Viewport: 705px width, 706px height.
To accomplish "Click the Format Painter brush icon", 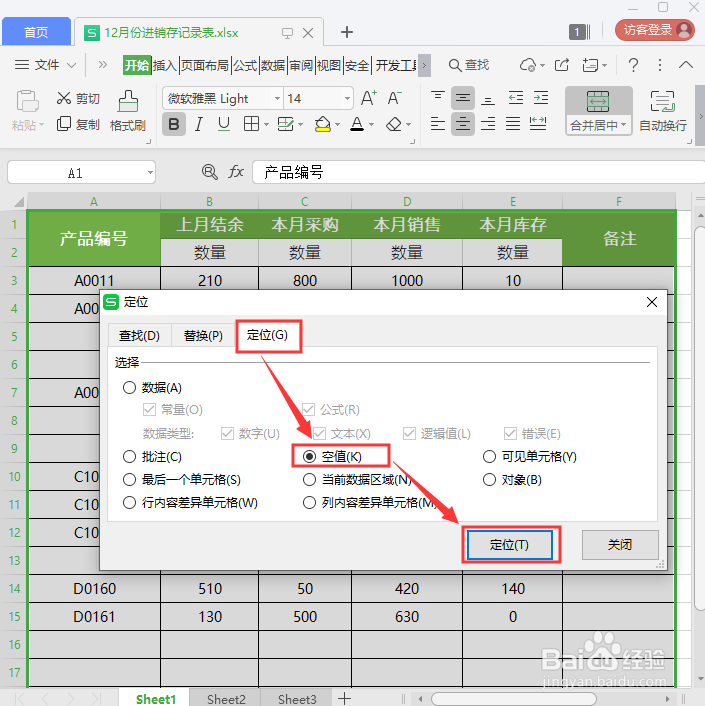I will (128, 101).
